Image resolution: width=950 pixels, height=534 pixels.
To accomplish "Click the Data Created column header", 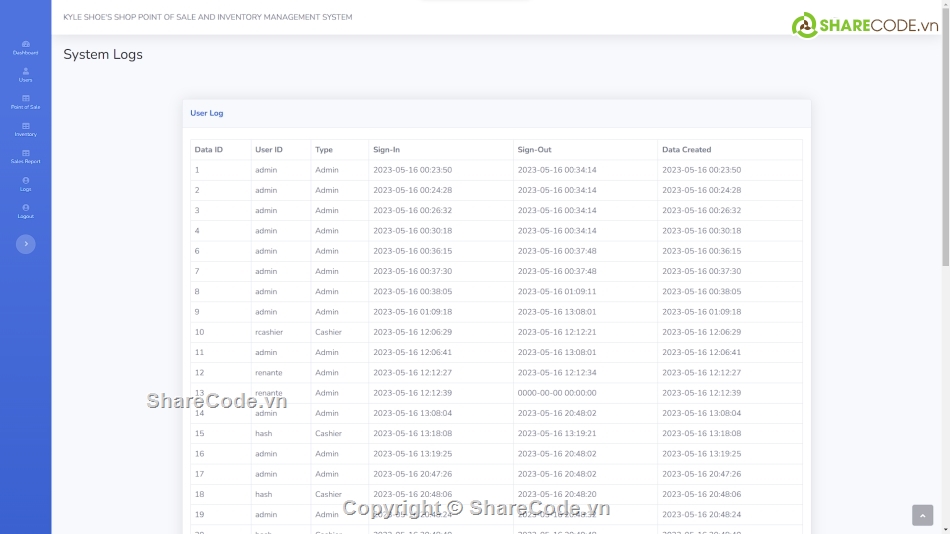I will (x=686, y=150).
